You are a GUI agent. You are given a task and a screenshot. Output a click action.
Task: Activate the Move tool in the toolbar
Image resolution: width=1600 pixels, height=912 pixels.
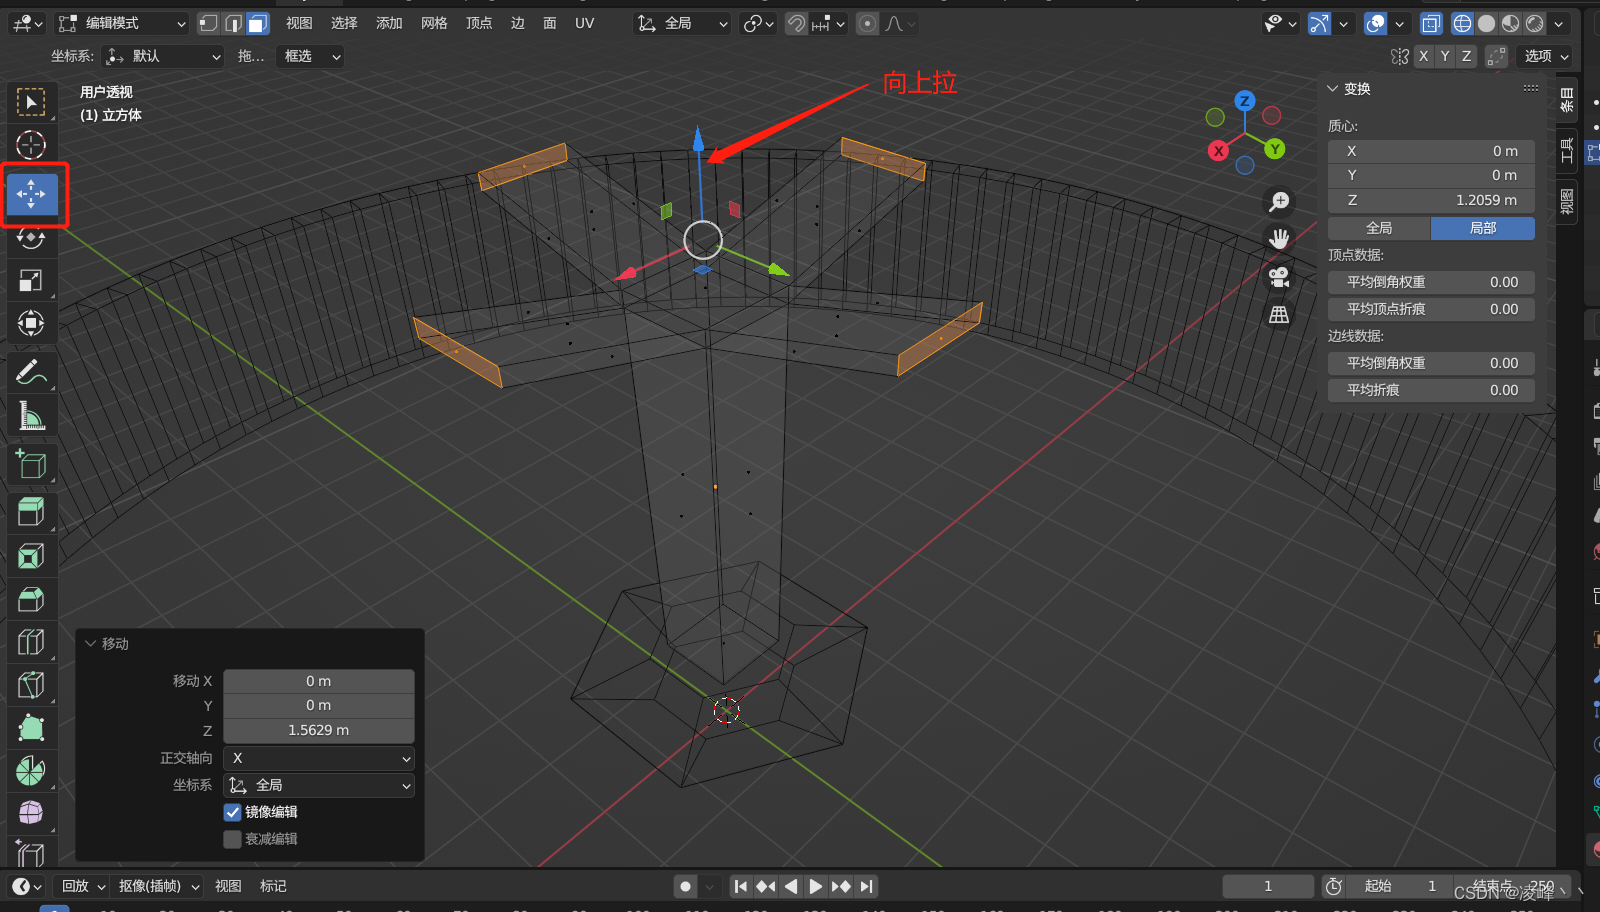(31, 194)
